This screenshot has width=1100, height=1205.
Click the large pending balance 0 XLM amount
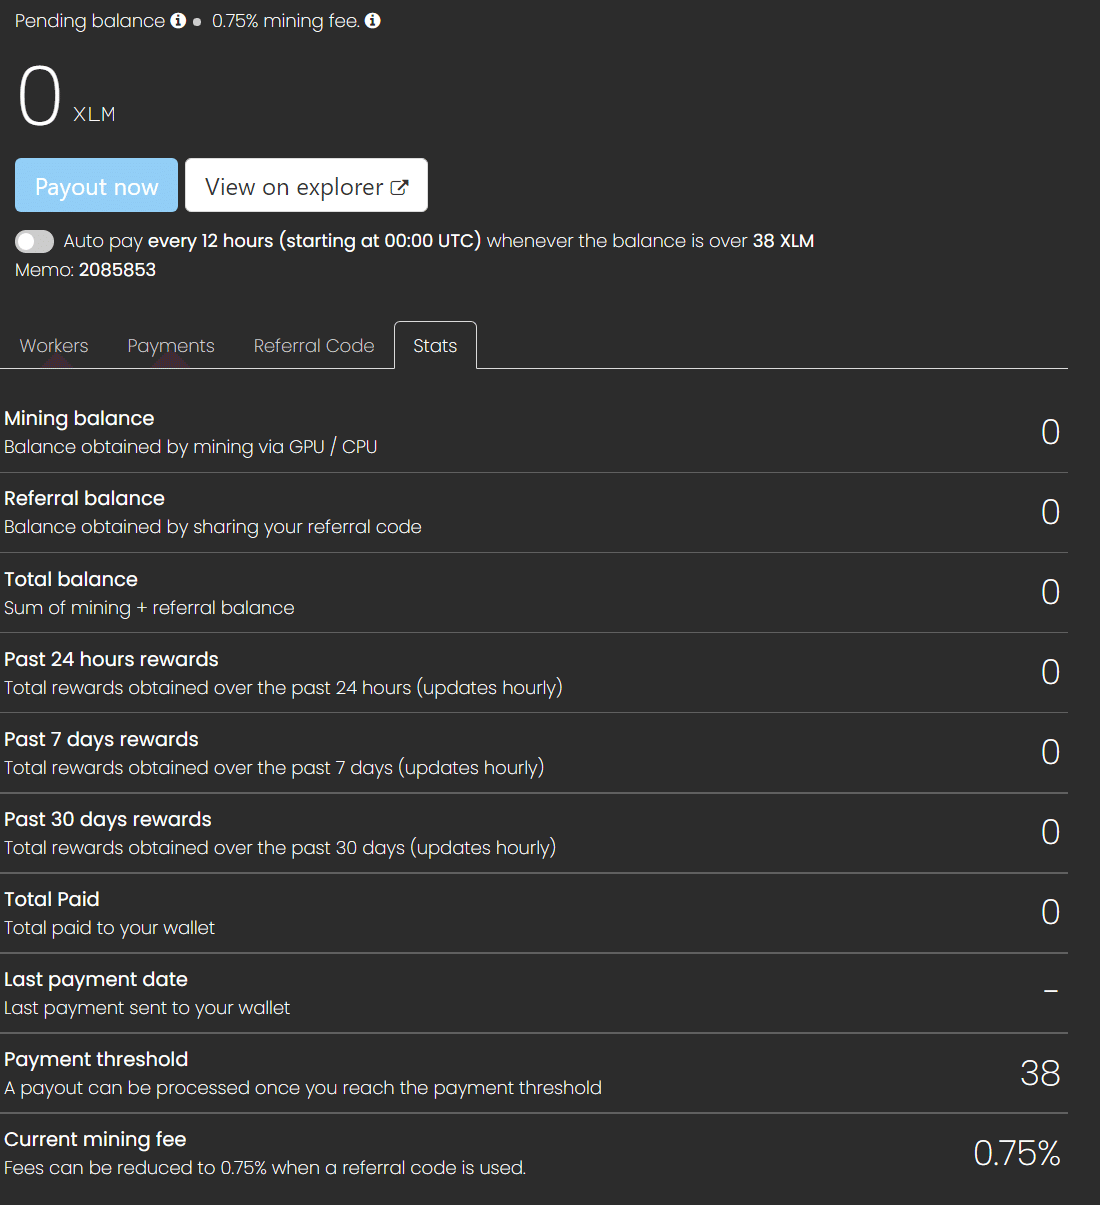point(41,97)
